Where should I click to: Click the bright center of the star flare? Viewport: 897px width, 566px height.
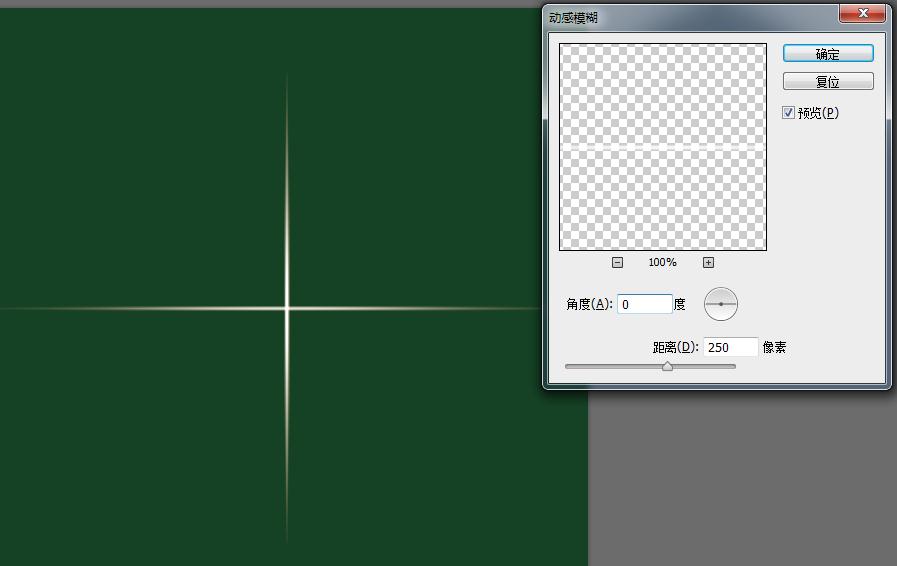coord(287,308)
